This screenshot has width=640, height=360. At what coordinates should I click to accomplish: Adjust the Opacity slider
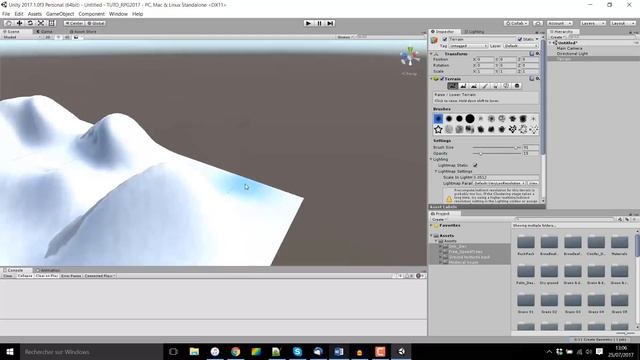click(496, 153)
